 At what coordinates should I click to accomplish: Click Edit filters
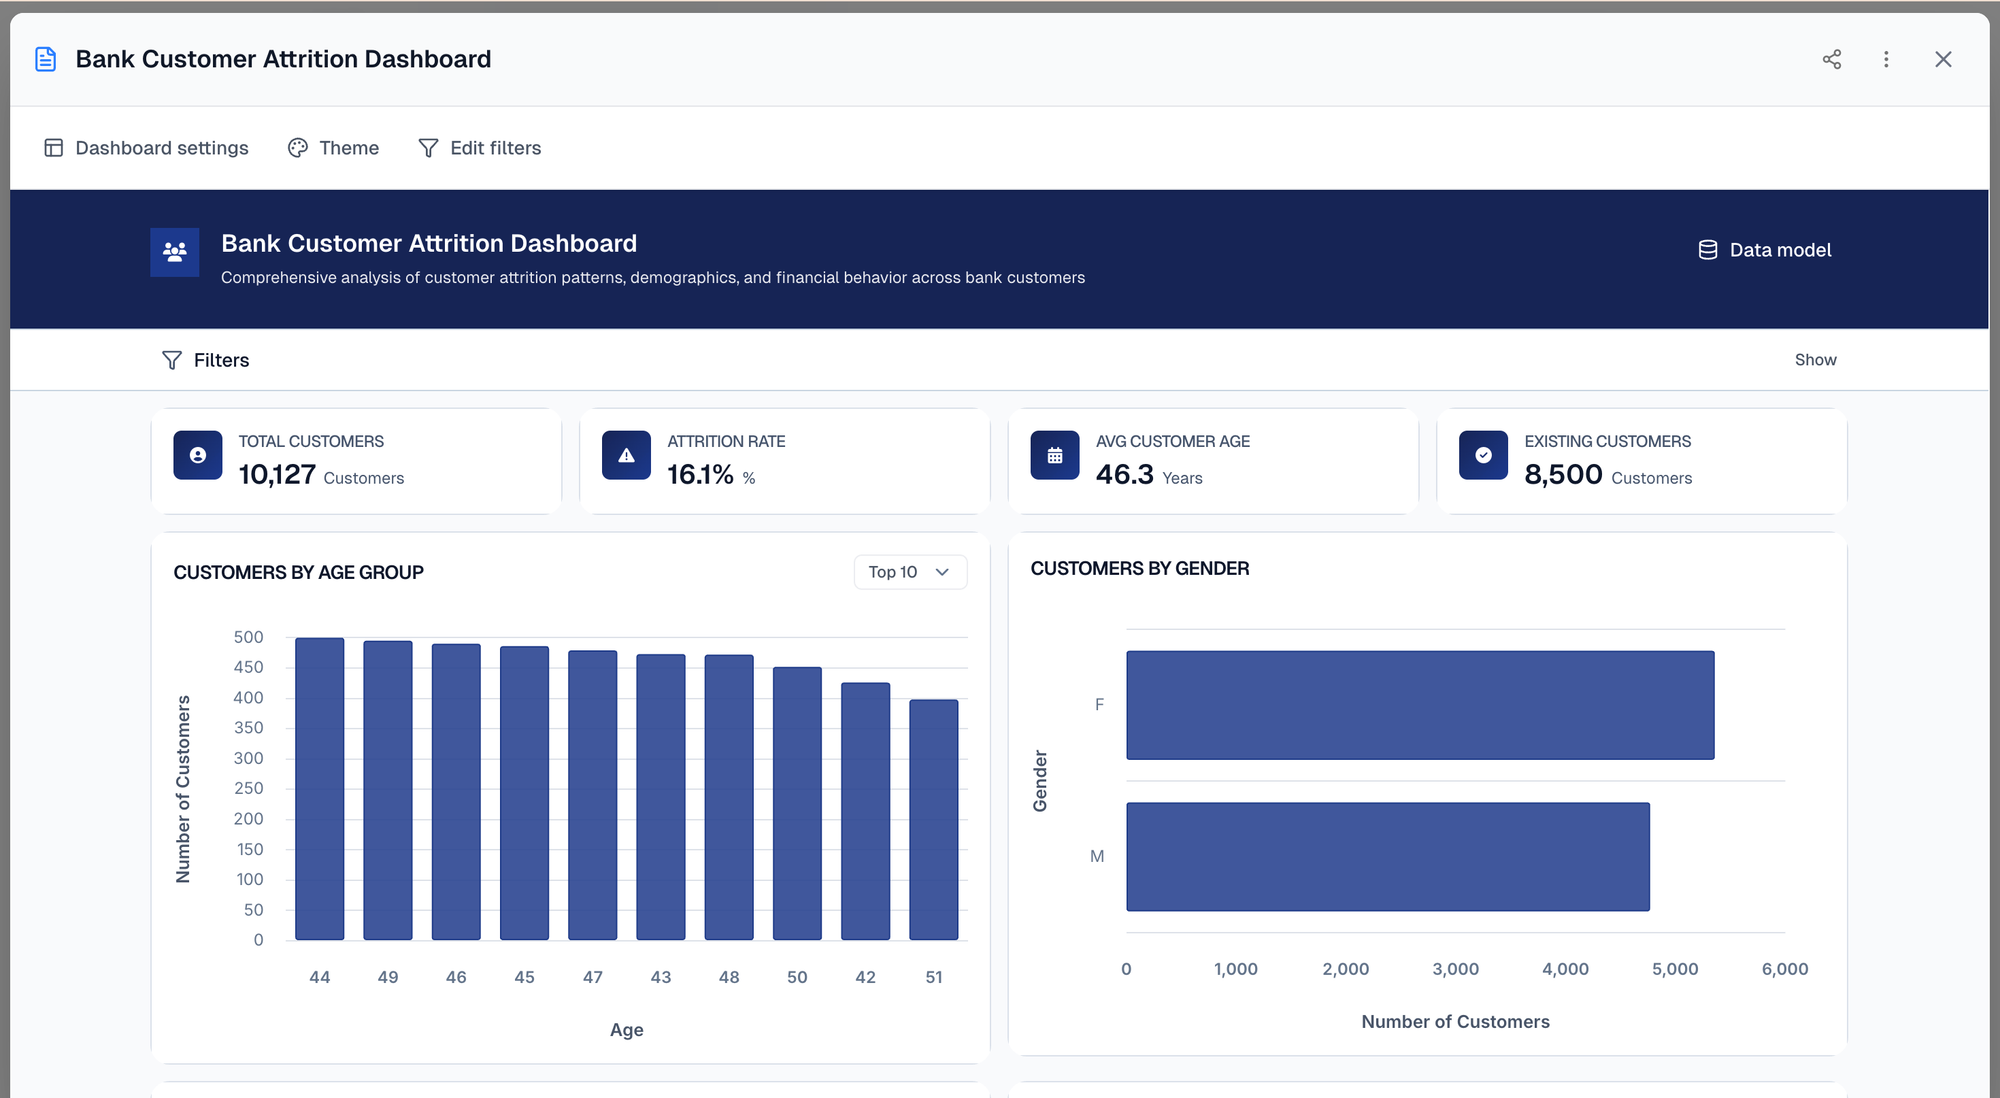pos(479,148)
